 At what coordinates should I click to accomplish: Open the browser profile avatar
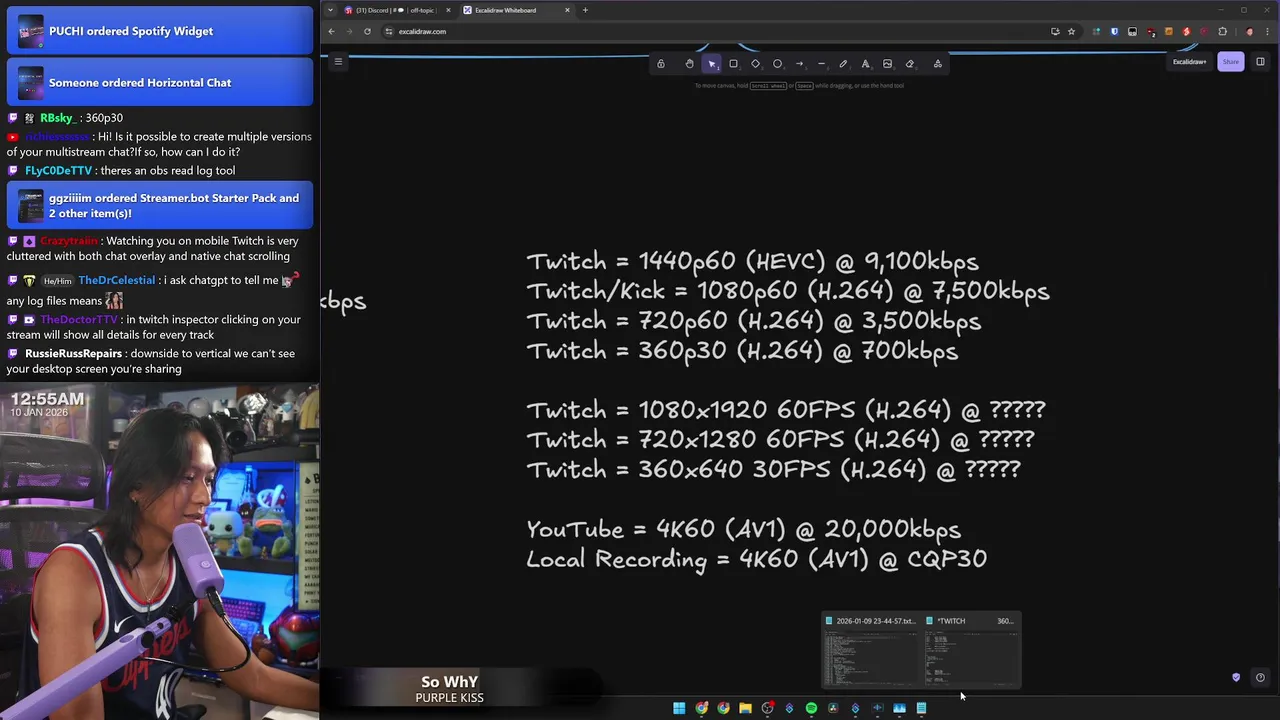pos(1249,31)
